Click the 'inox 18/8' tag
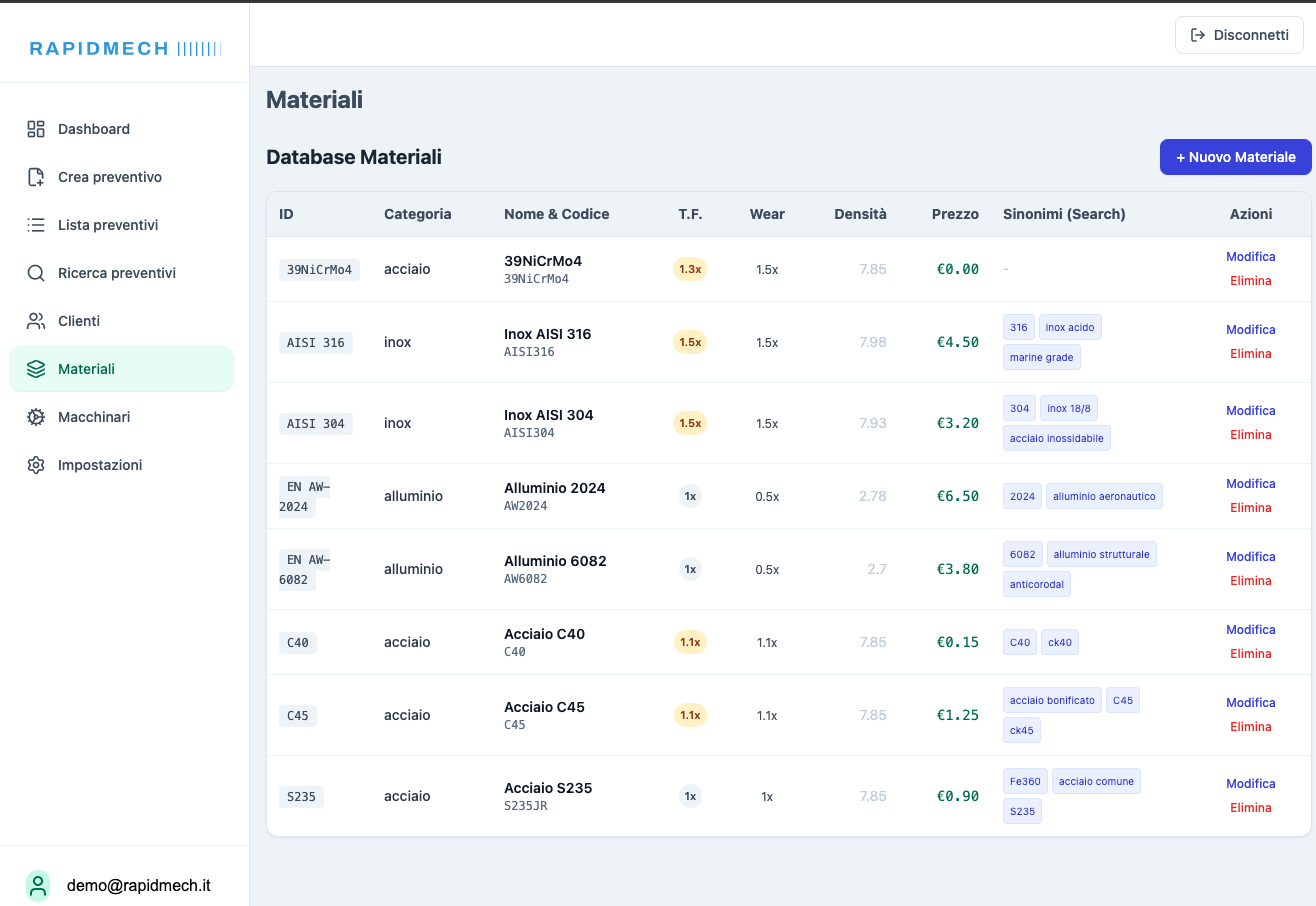This screenshot has height=906, width=1316. point(1069,408)
